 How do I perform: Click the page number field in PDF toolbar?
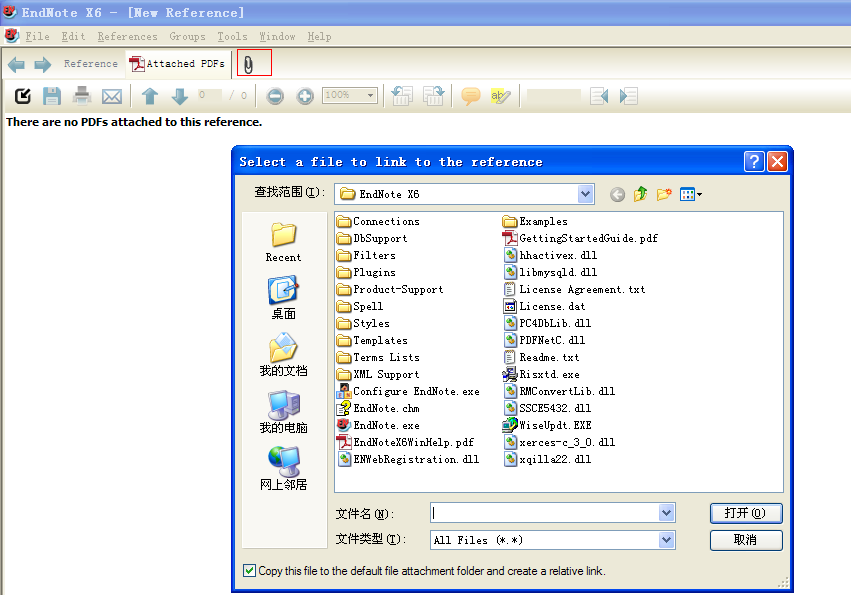click(209, 95)
